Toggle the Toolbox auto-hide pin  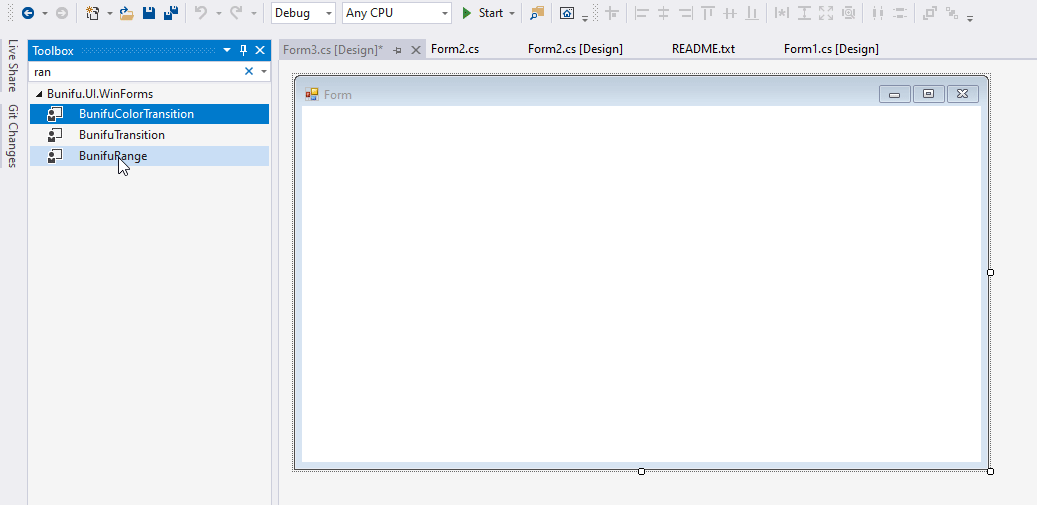(x=243, y=50)
